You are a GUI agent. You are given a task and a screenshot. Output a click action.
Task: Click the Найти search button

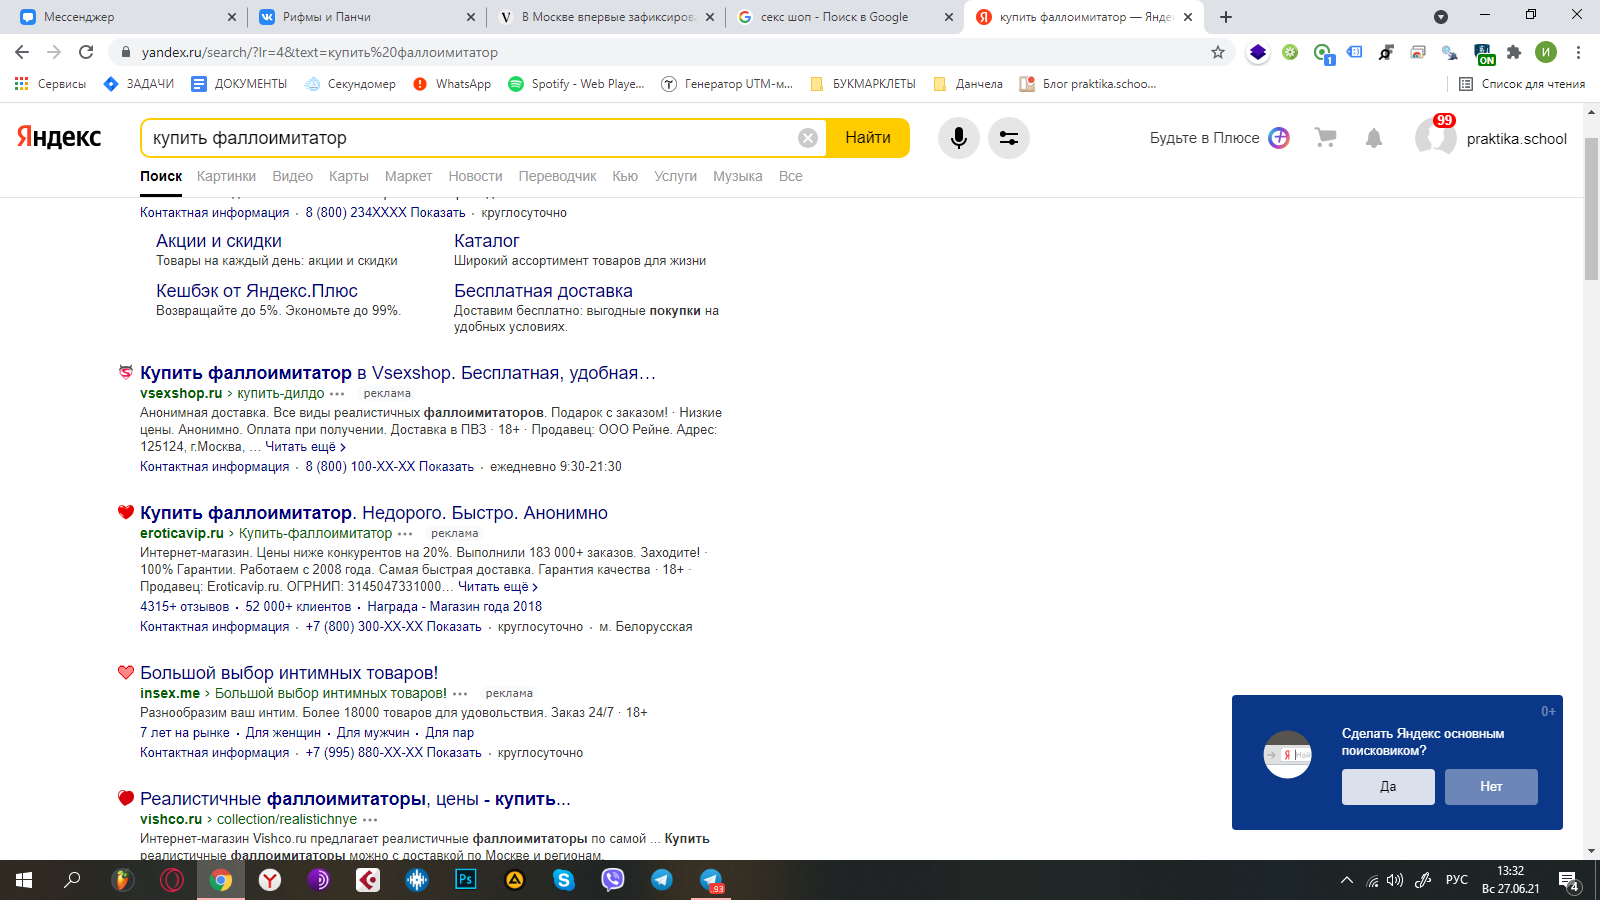[868, 138]
